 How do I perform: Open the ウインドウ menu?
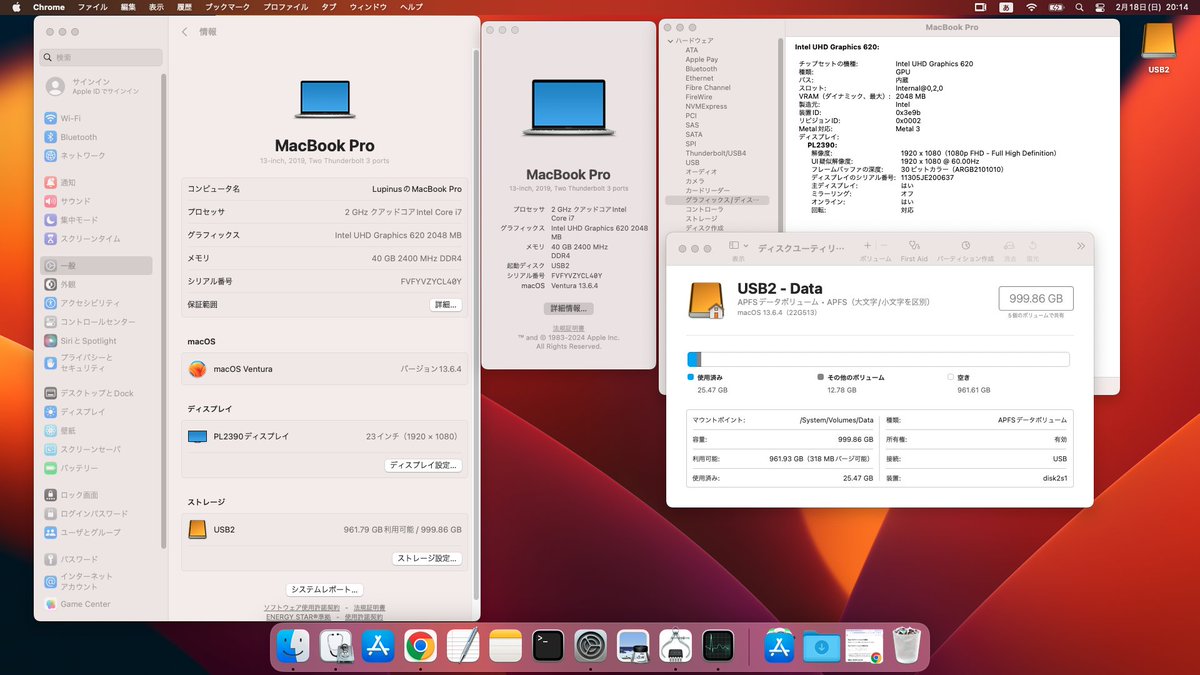[368, 7]
